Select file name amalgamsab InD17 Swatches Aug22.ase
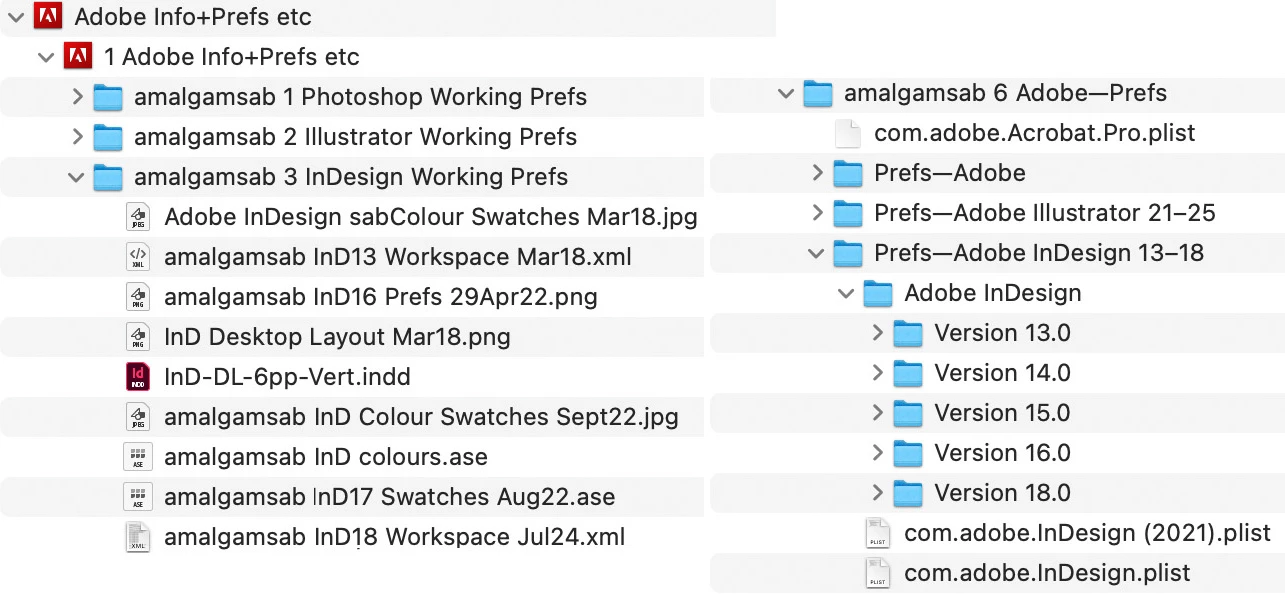The height and width of the screenshot is (594, 1285). coord(390,497)
